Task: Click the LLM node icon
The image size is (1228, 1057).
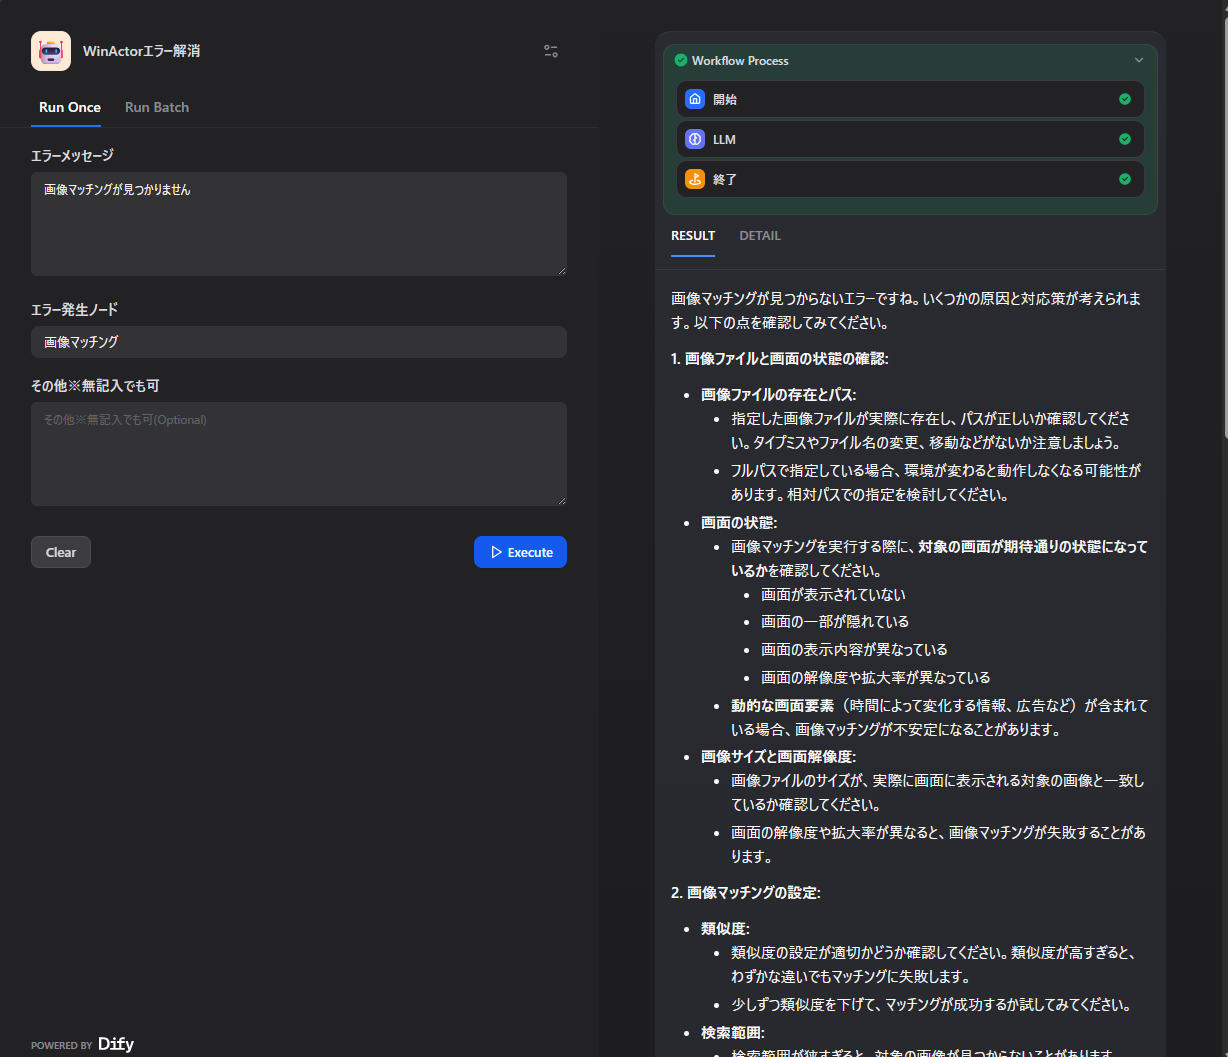Action: [x=695, y=139]
